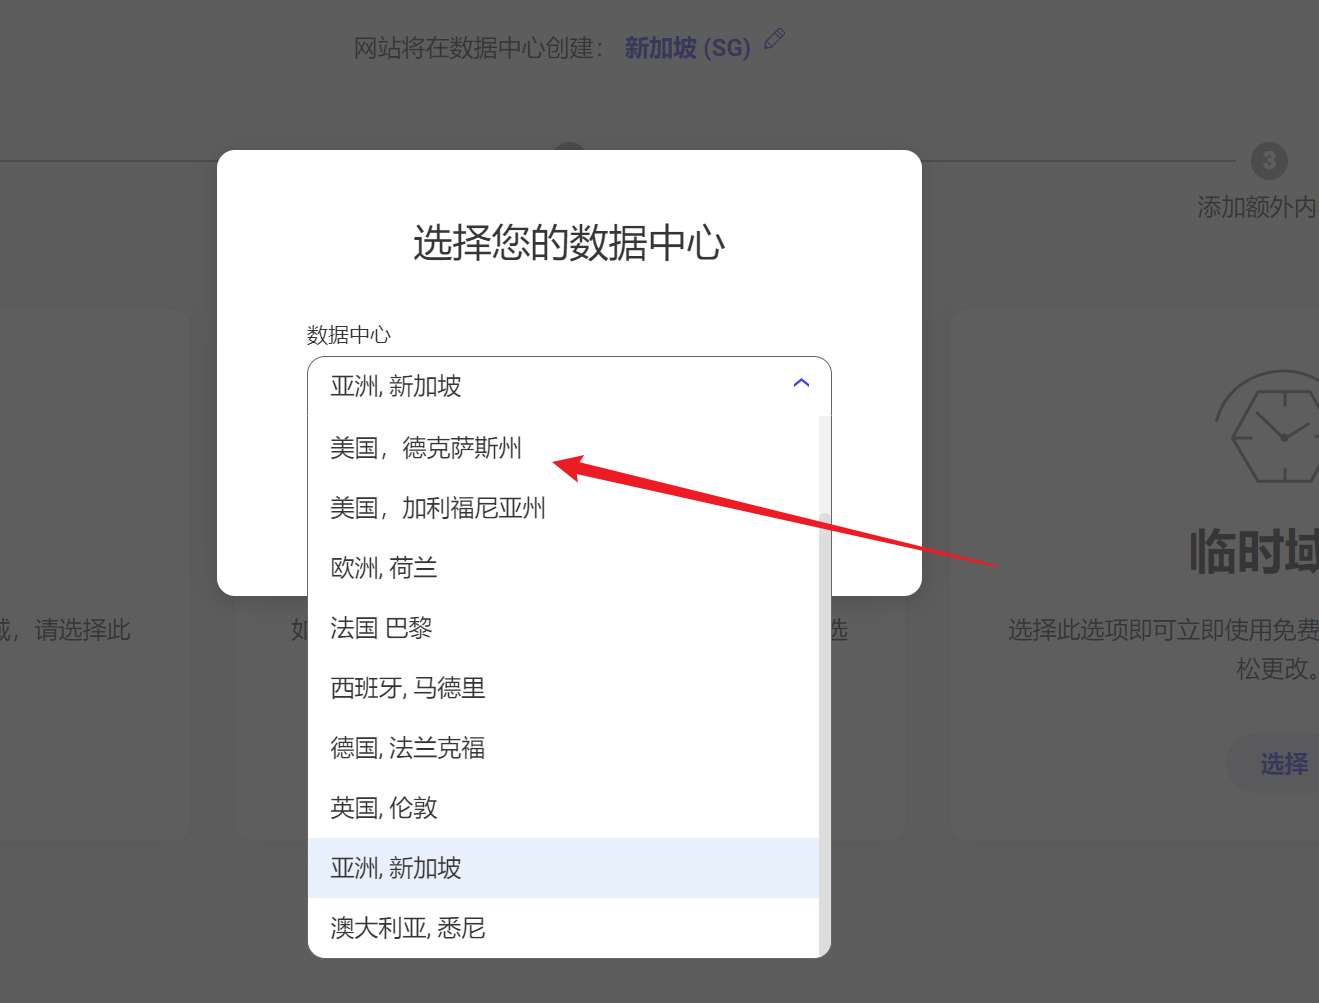Click the step 3 circle icon

(x=1269, y=161)
